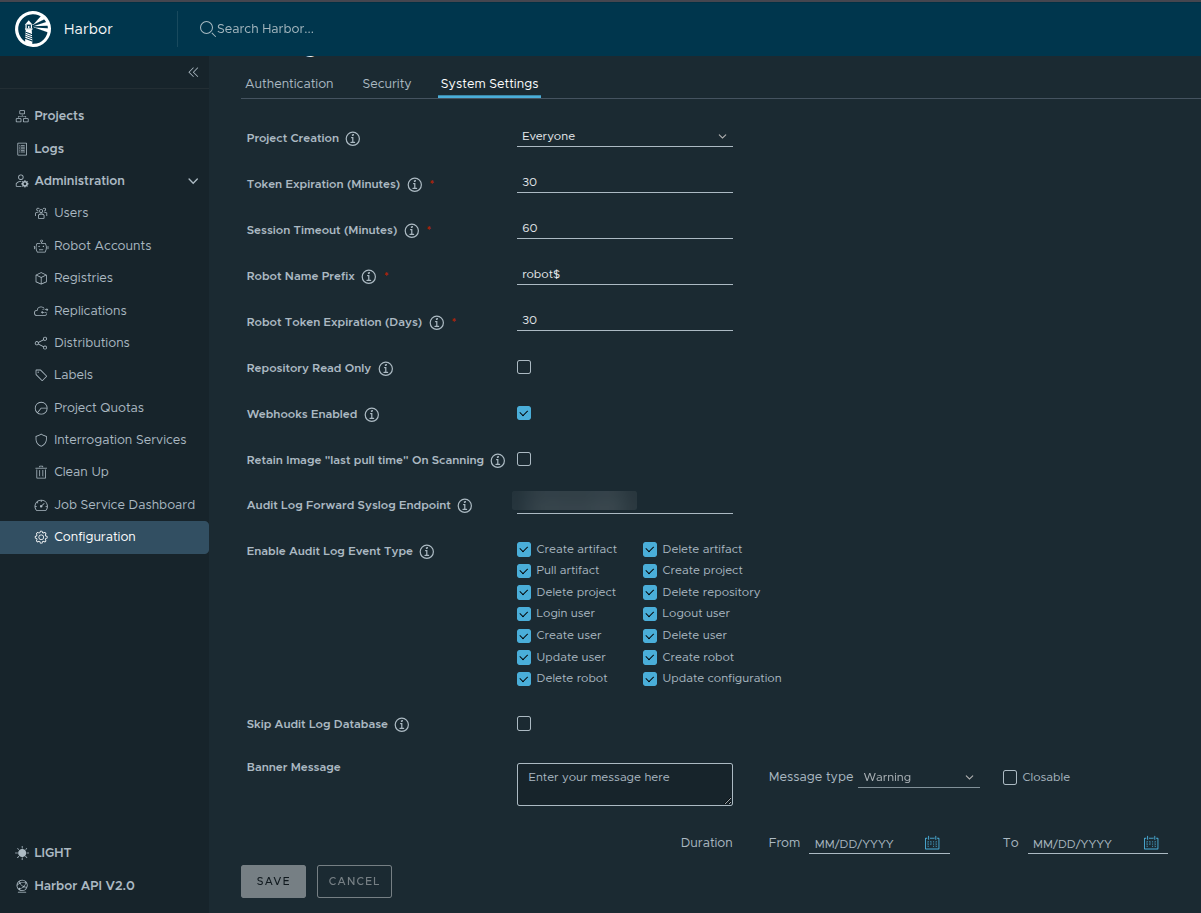Click info icon next to Skip Audit Log Database
This screenshot has width=1201, height=913.
pyautogui.click(x=401, y=725)
